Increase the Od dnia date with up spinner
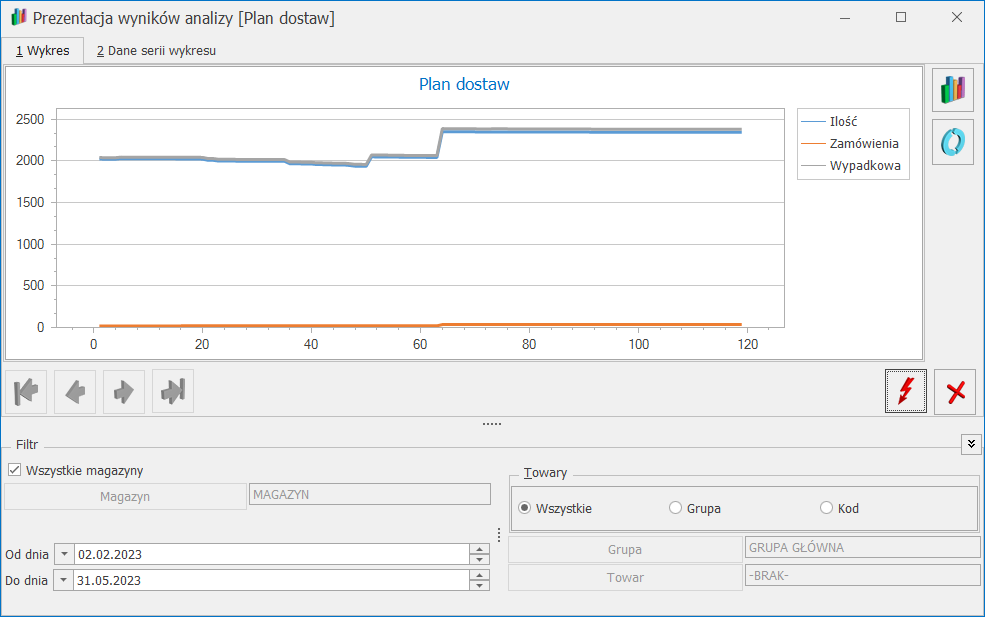 (x=479, y=549)
